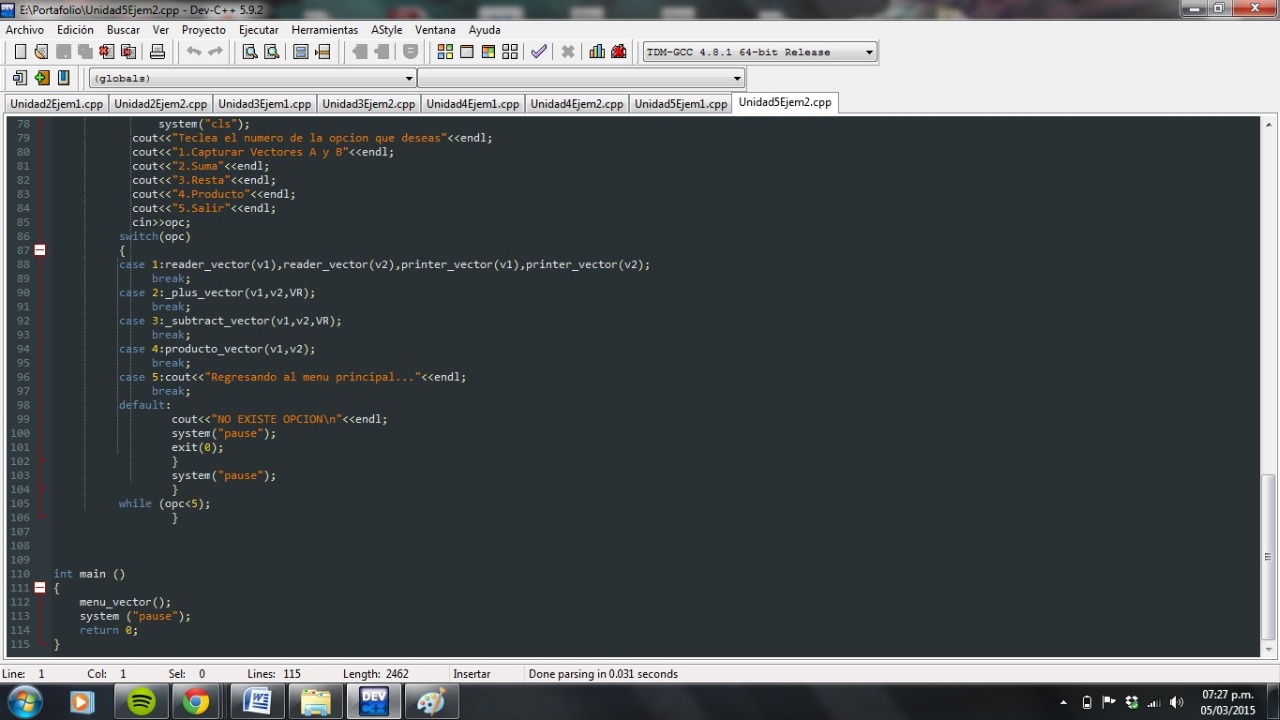Click the New file toolbar icon

coord(20,52)
